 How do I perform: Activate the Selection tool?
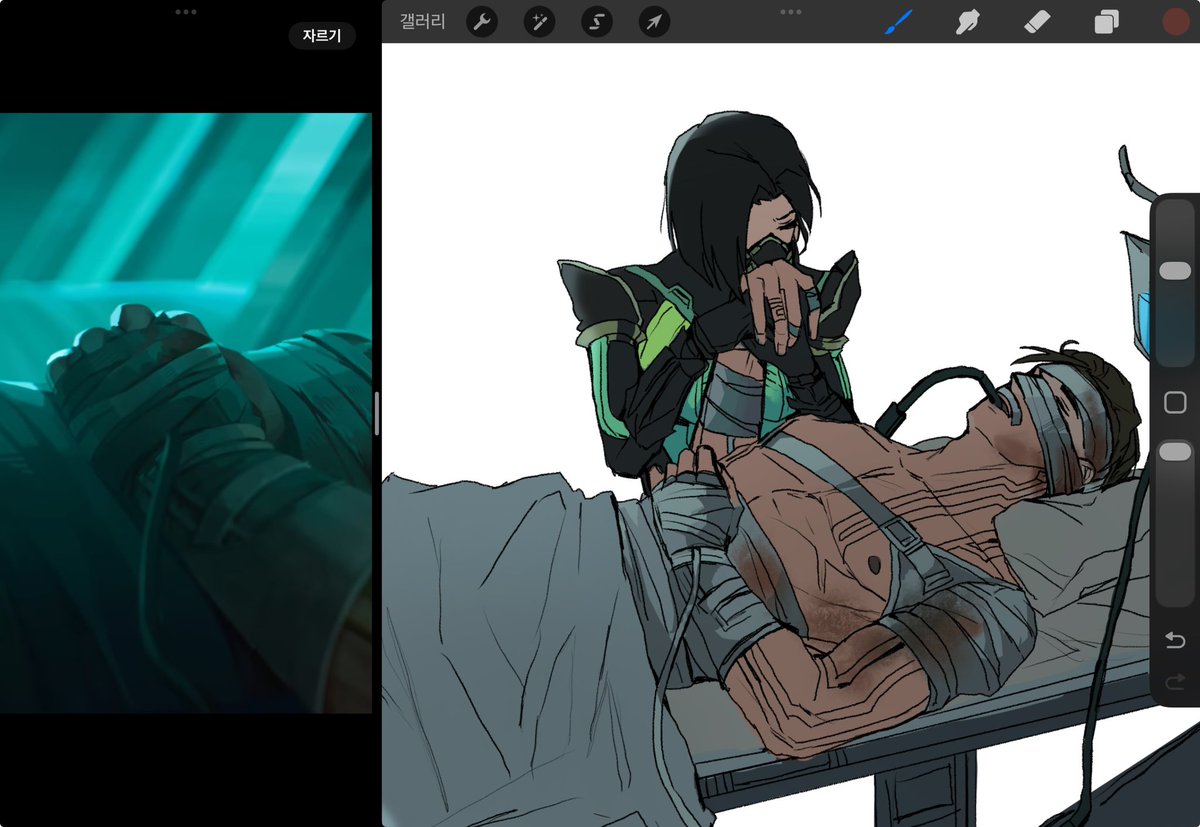597,22
